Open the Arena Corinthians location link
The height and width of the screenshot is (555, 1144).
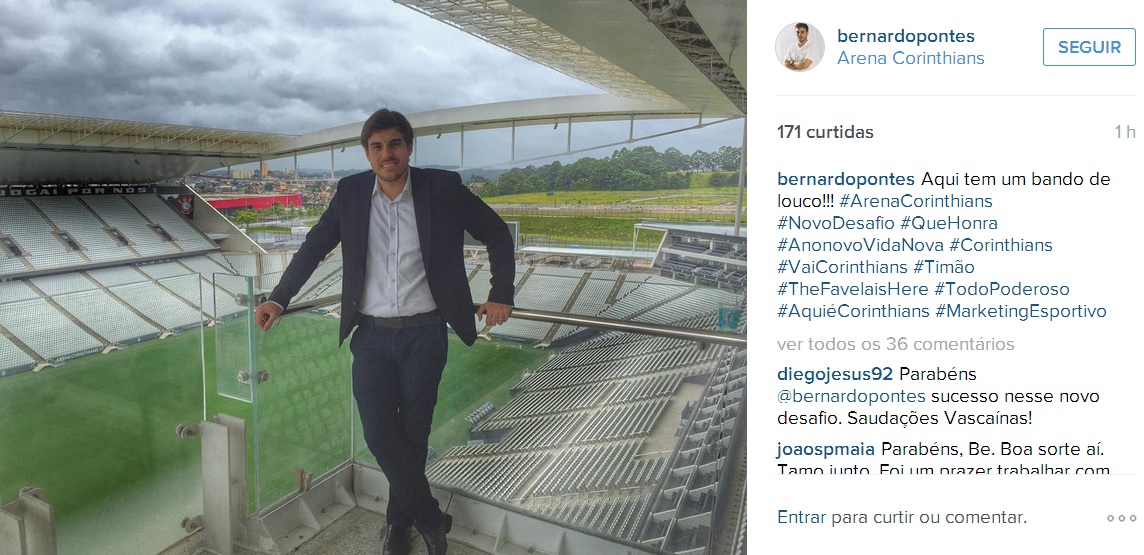911,58
